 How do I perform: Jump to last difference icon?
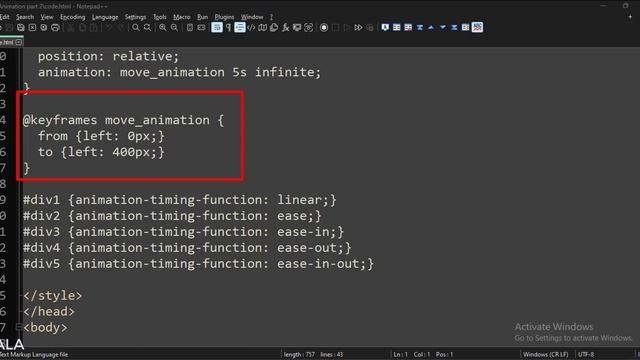(454, 27)
